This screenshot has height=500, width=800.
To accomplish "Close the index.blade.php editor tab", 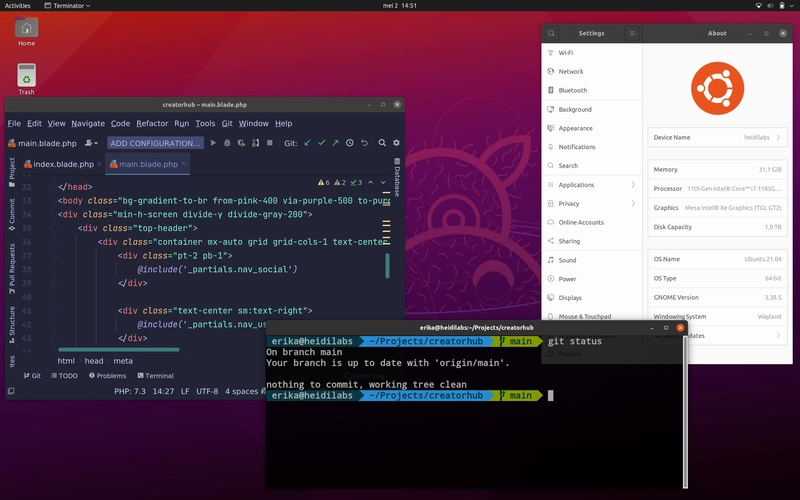I will pyautogui.click(x=99, y=164).
